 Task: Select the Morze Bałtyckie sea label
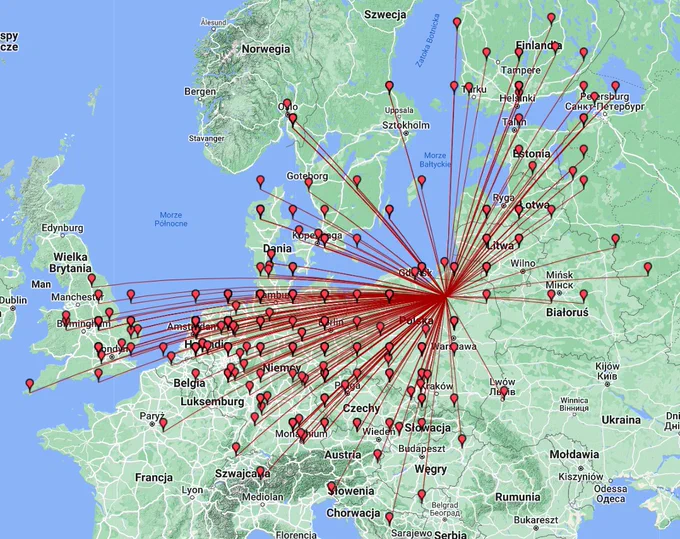pos(435,160)
